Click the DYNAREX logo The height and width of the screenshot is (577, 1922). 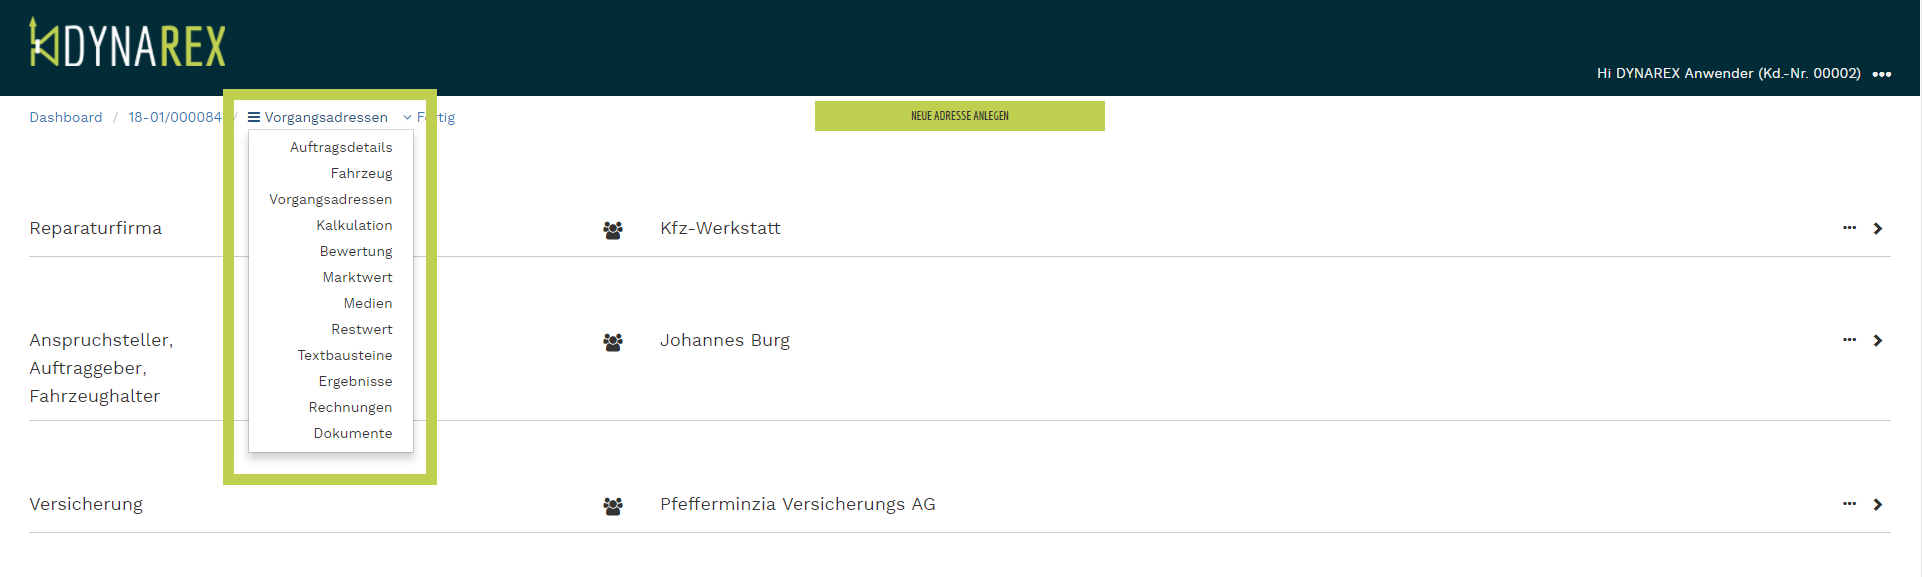tap(128, 44)
